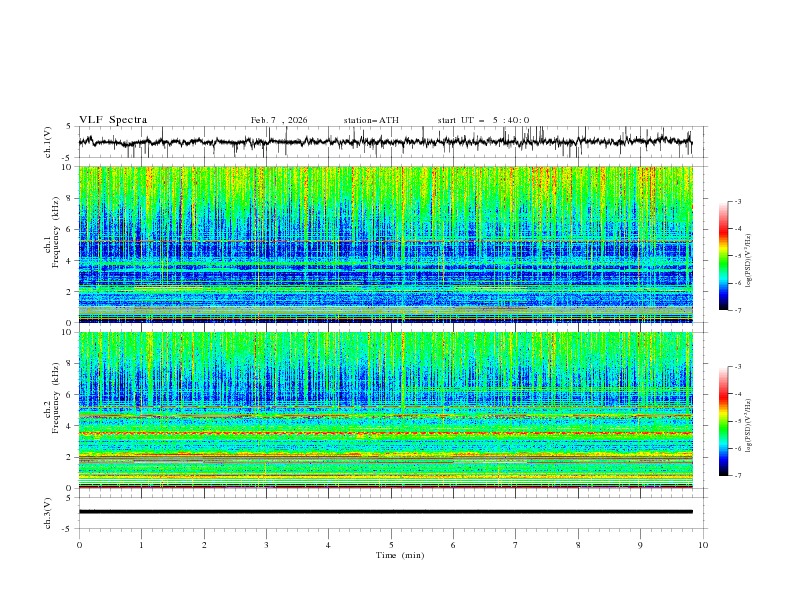
Task: Click the time axis tick label "10"
Action: (x=703, y=545)
